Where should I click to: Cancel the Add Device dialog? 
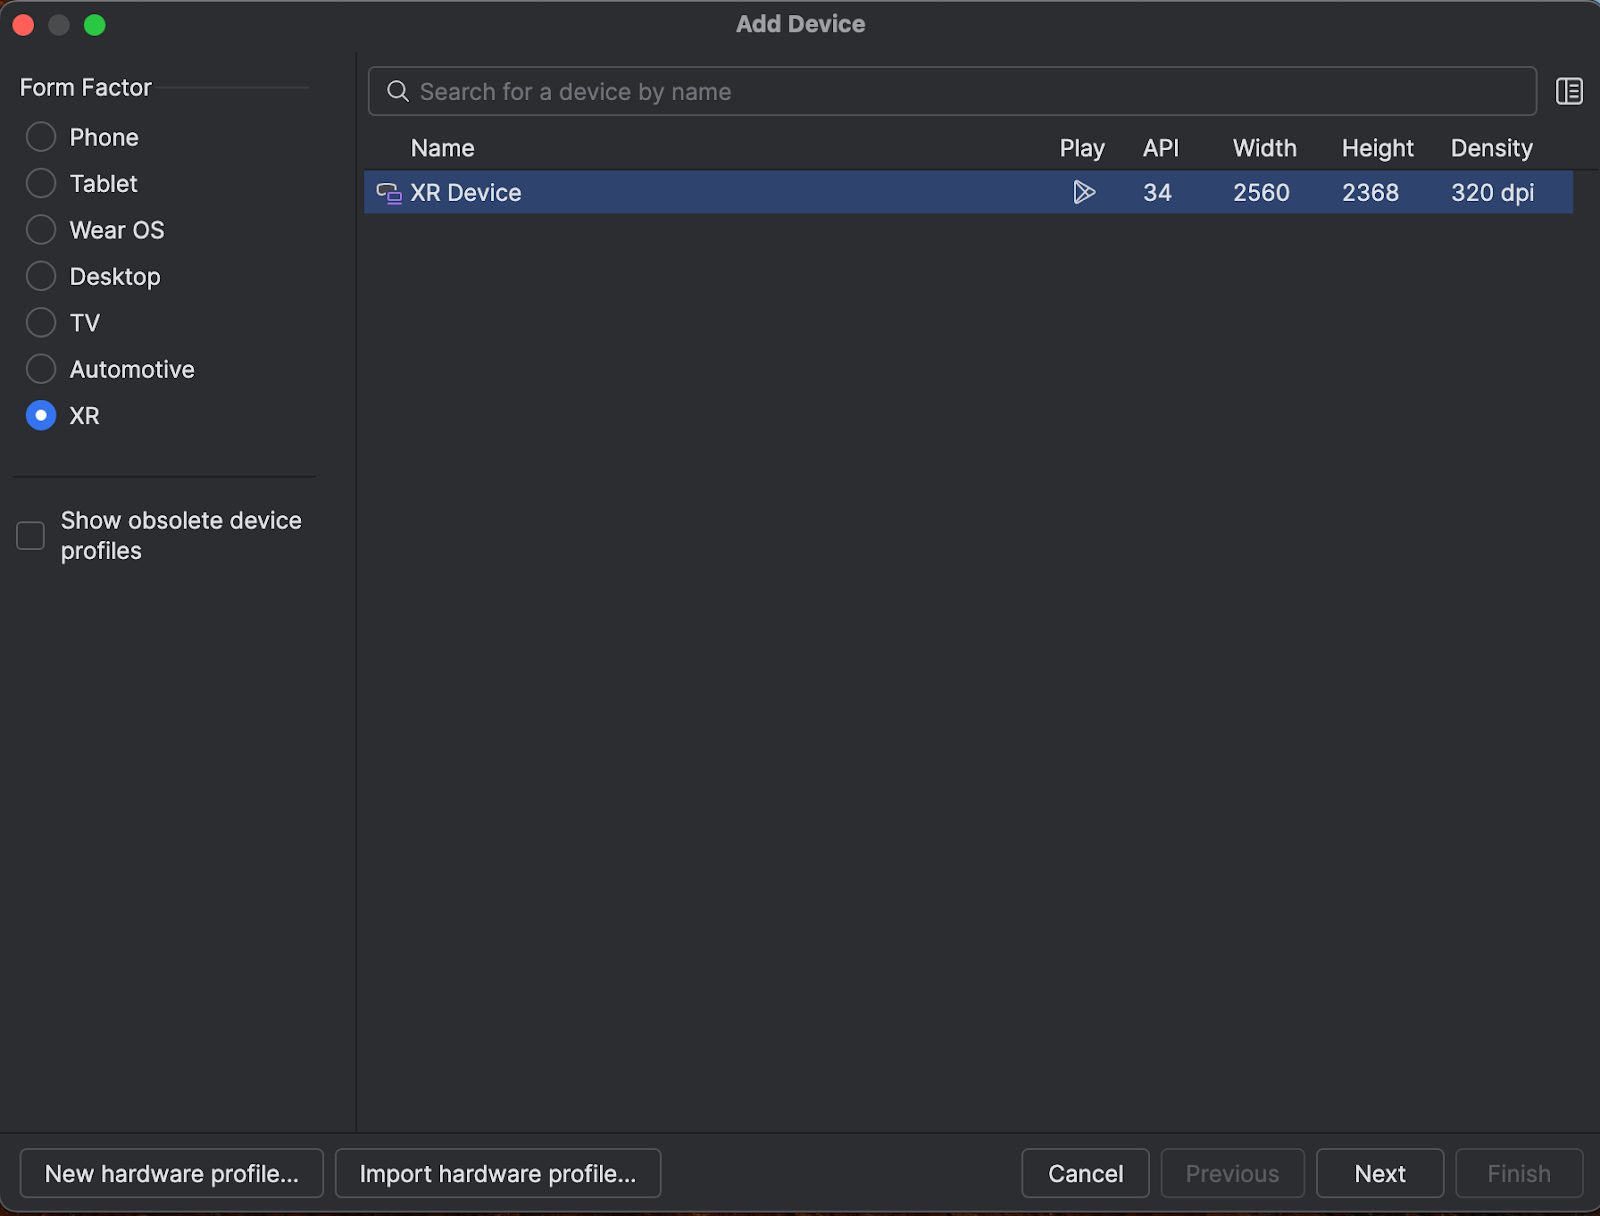1085,1173
